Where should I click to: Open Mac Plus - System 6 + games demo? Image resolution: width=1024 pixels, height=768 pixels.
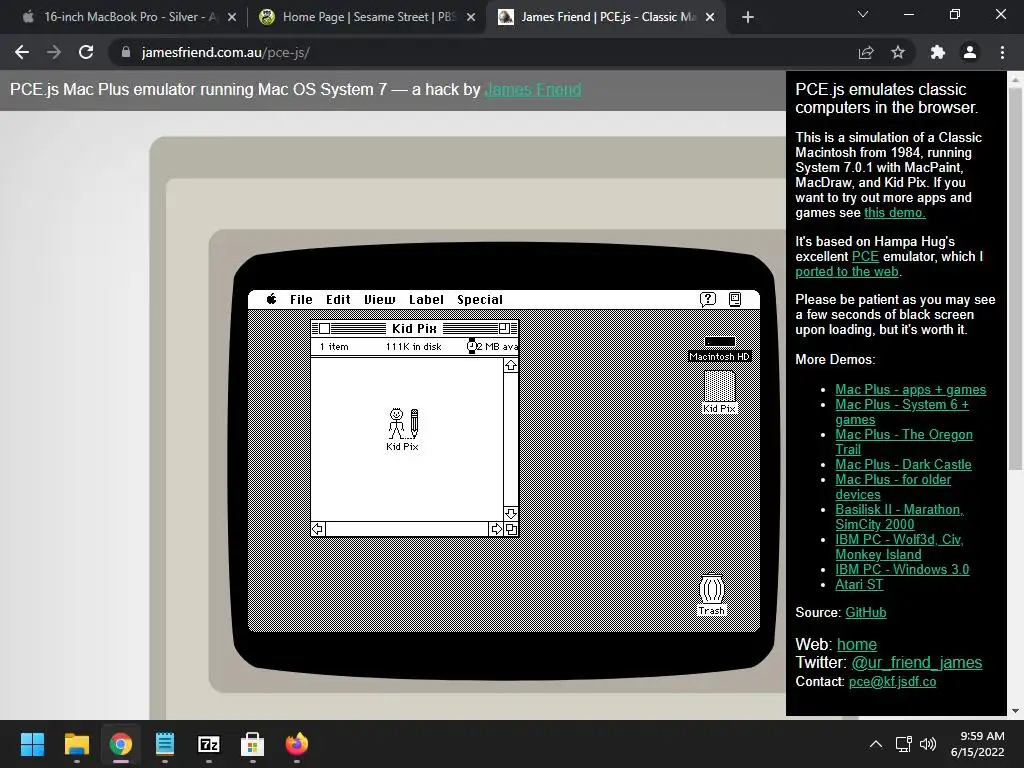click(x=902, y=412)
